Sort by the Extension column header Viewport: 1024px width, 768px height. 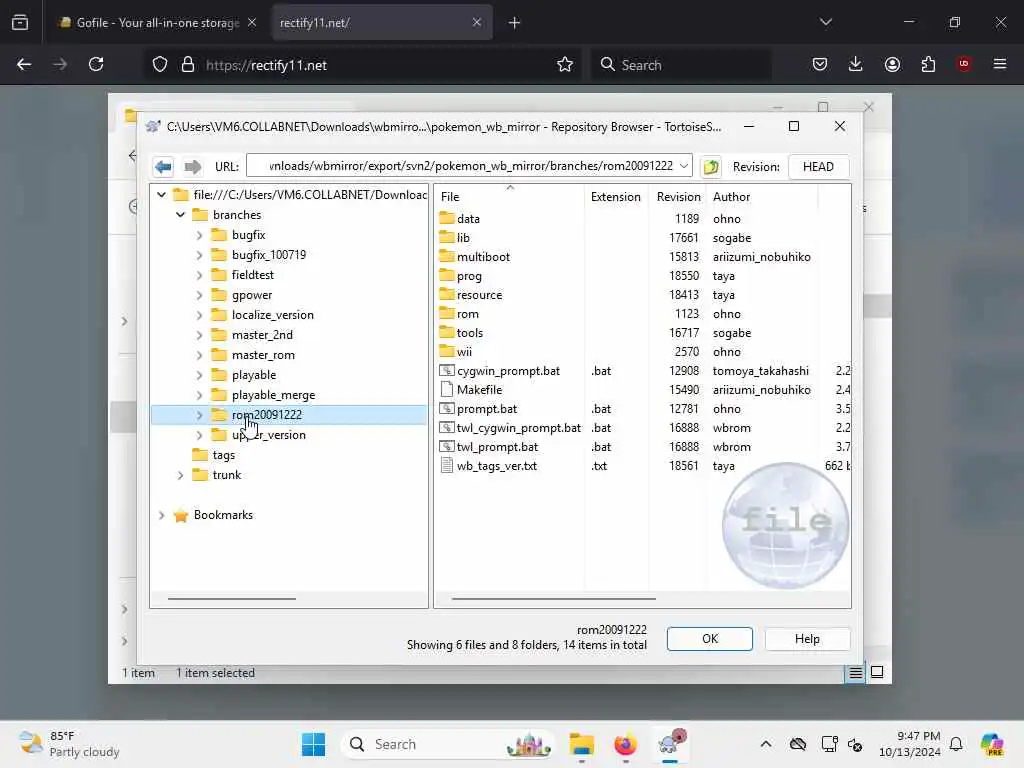tap(616, 197)
